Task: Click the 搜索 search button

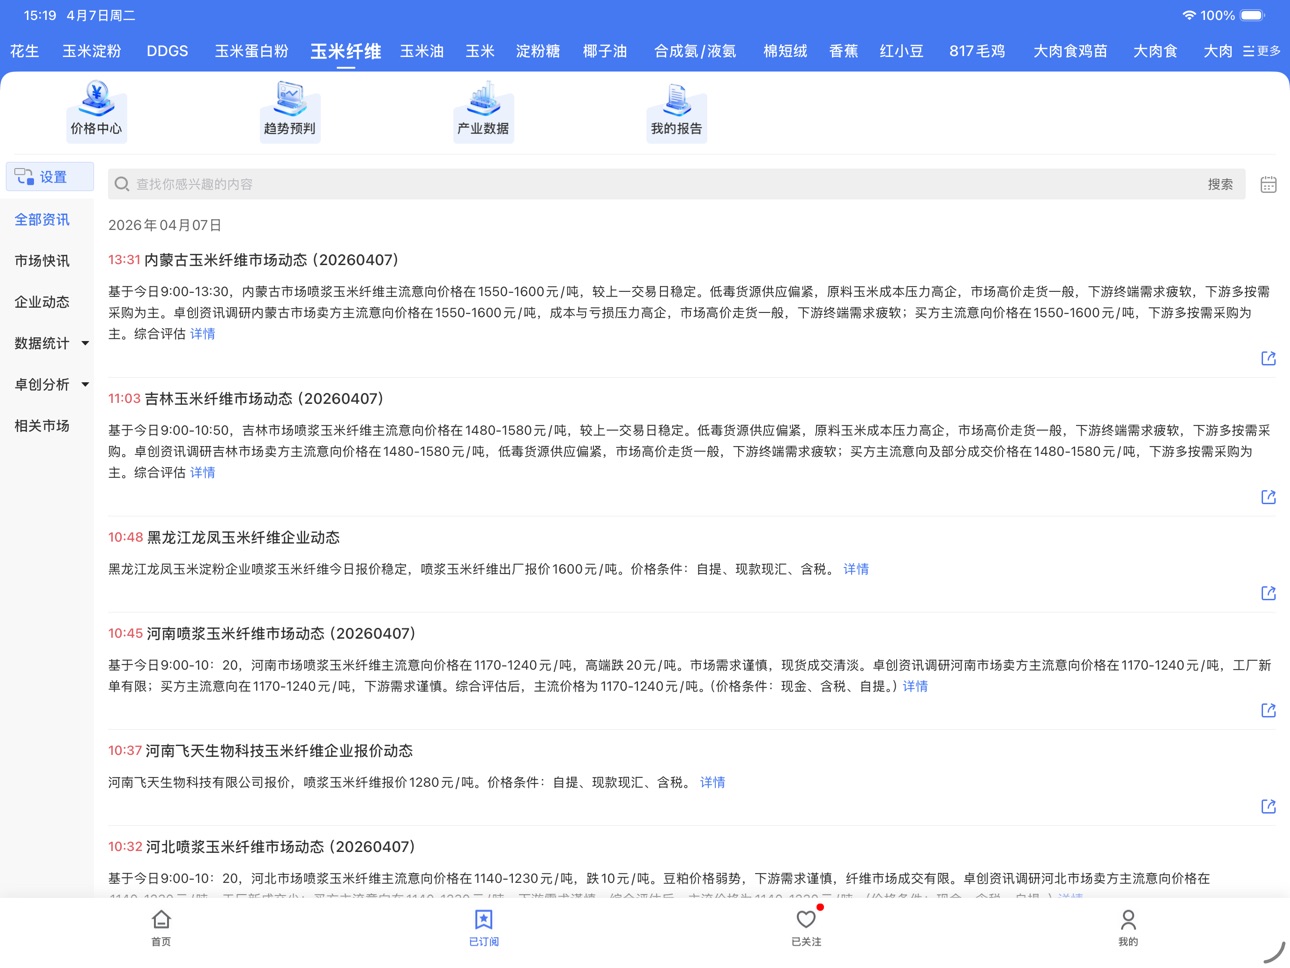Action: click(1220, 184)
